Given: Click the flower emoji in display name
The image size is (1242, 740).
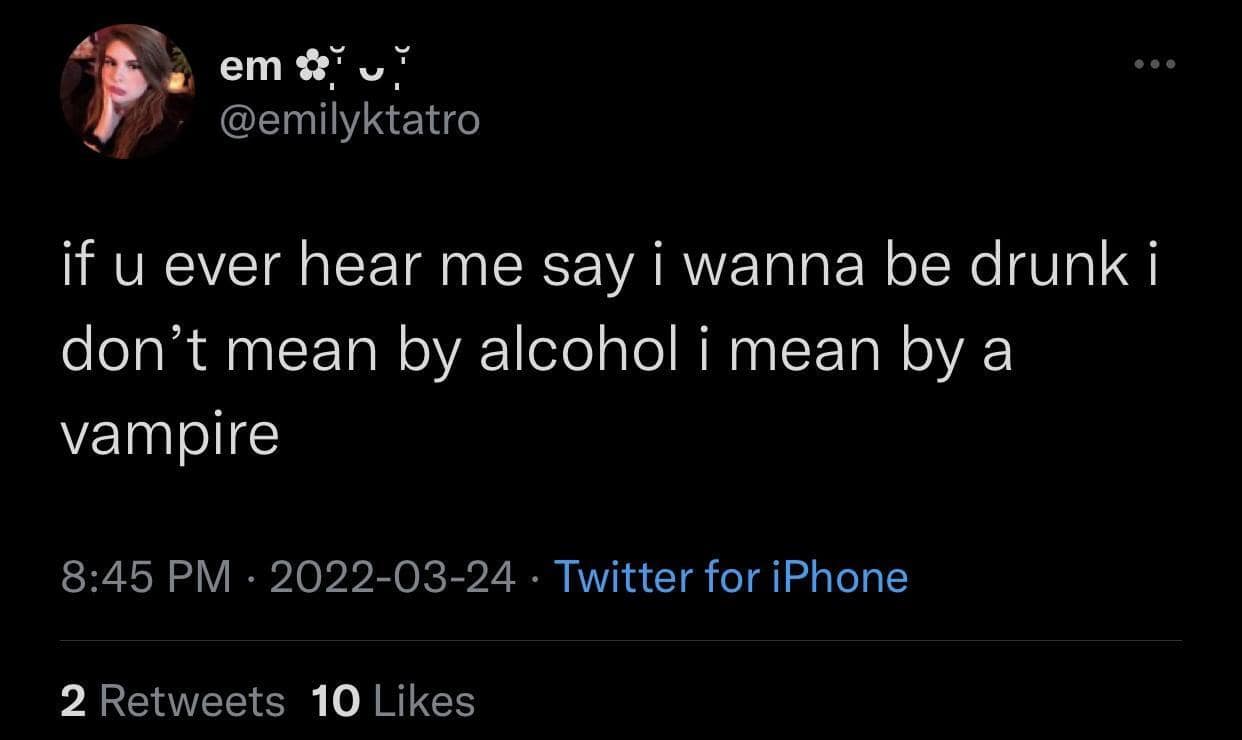Looking at the screenshot, I should coord(307,70).
